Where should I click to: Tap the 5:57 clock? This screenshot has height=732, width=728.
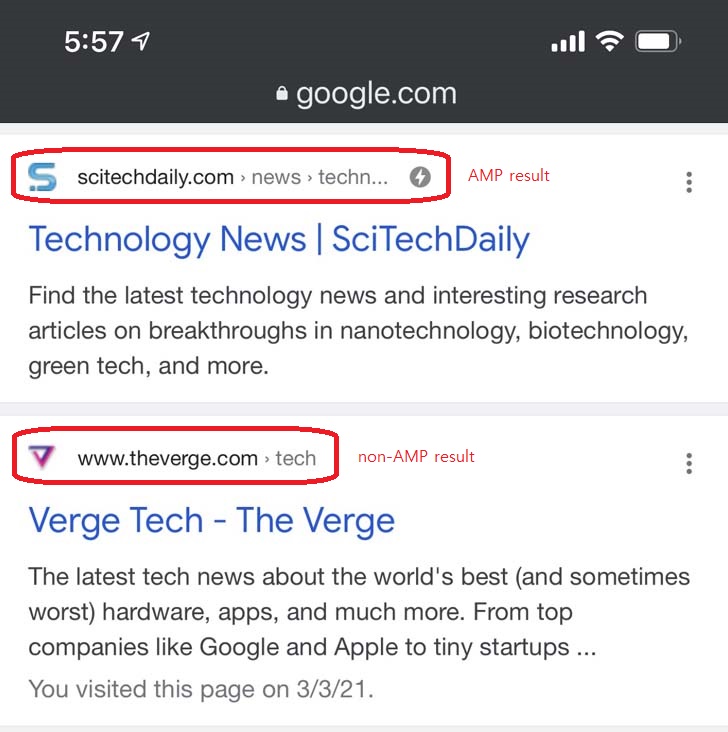point(93,41)
